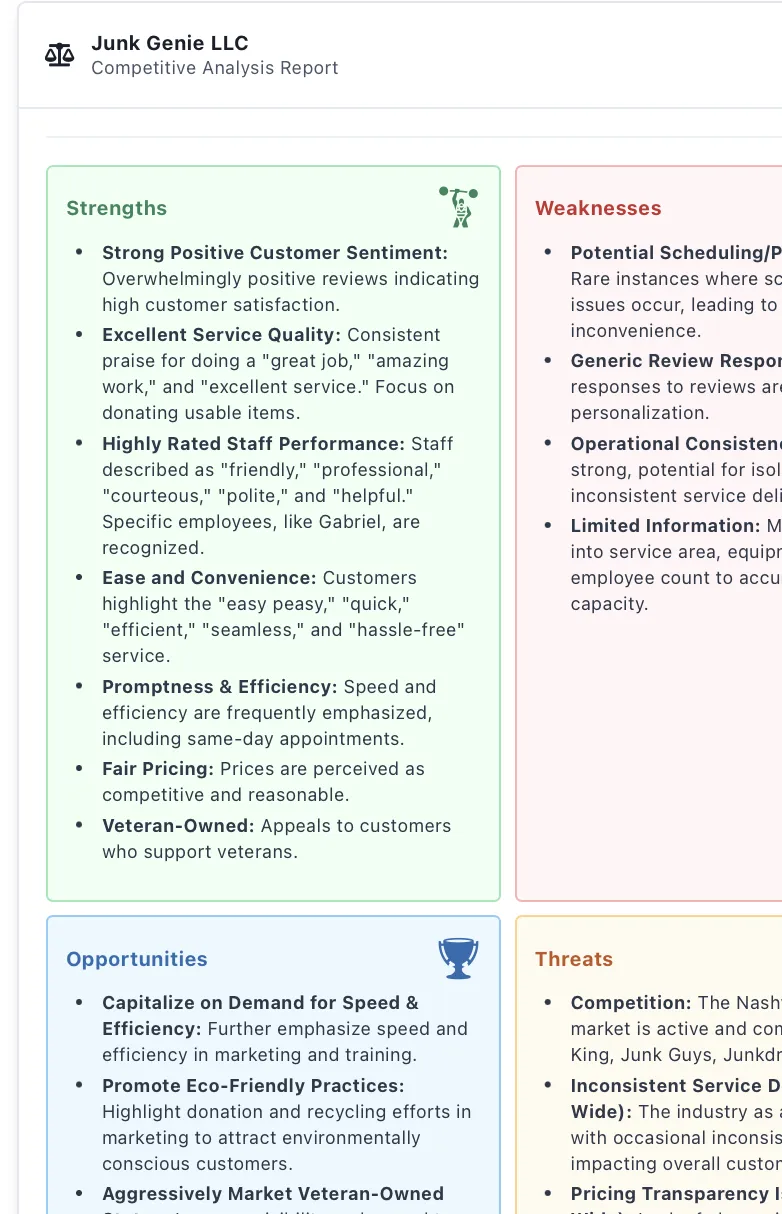Click Promote Eco-Friendly Practices item
782x1214 pixels.
tap(253, 1085)
